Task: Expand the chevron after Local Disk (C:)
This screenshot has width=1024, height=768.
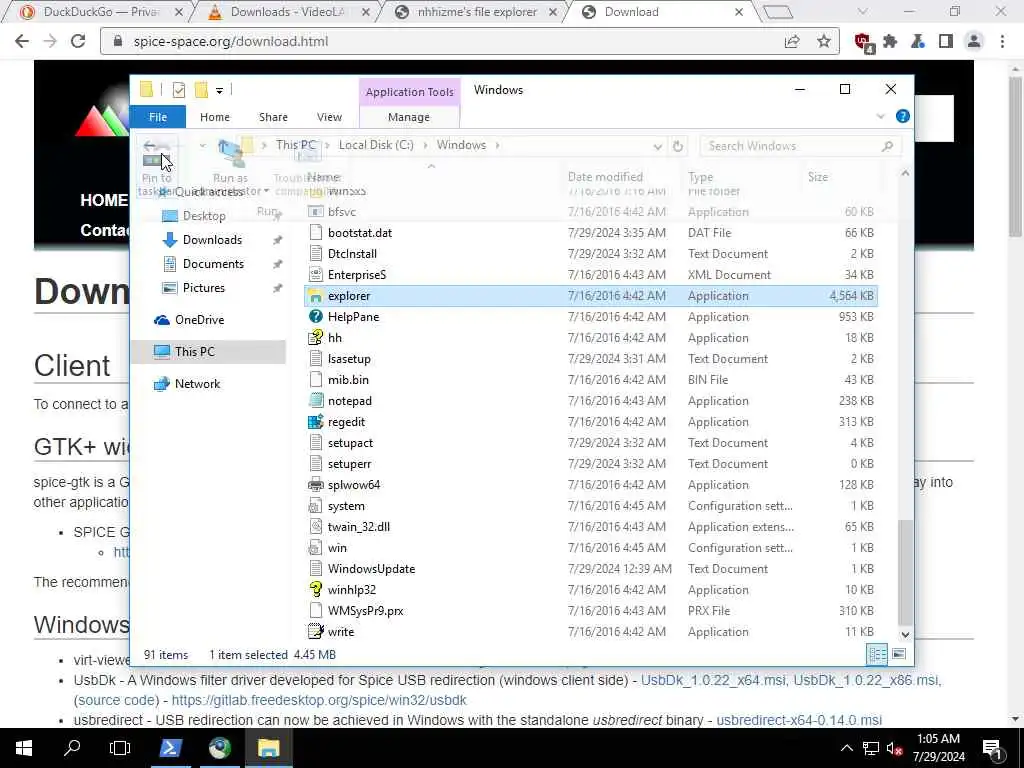Action: tap(425, 145)
